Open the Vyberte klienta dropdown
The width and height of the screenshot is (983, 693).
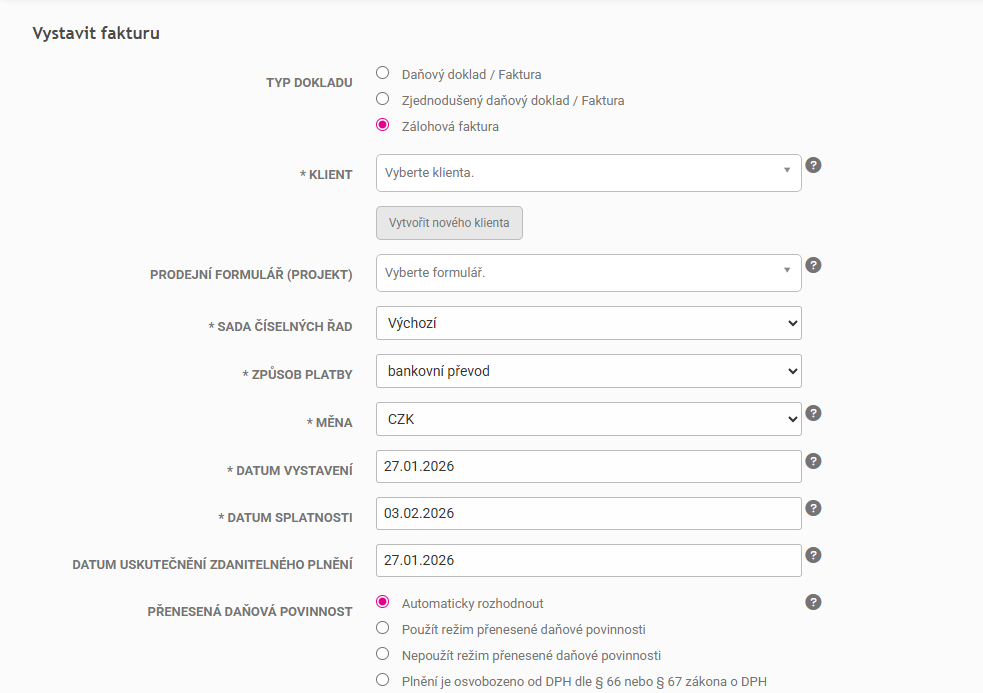[x=588, y=172]
